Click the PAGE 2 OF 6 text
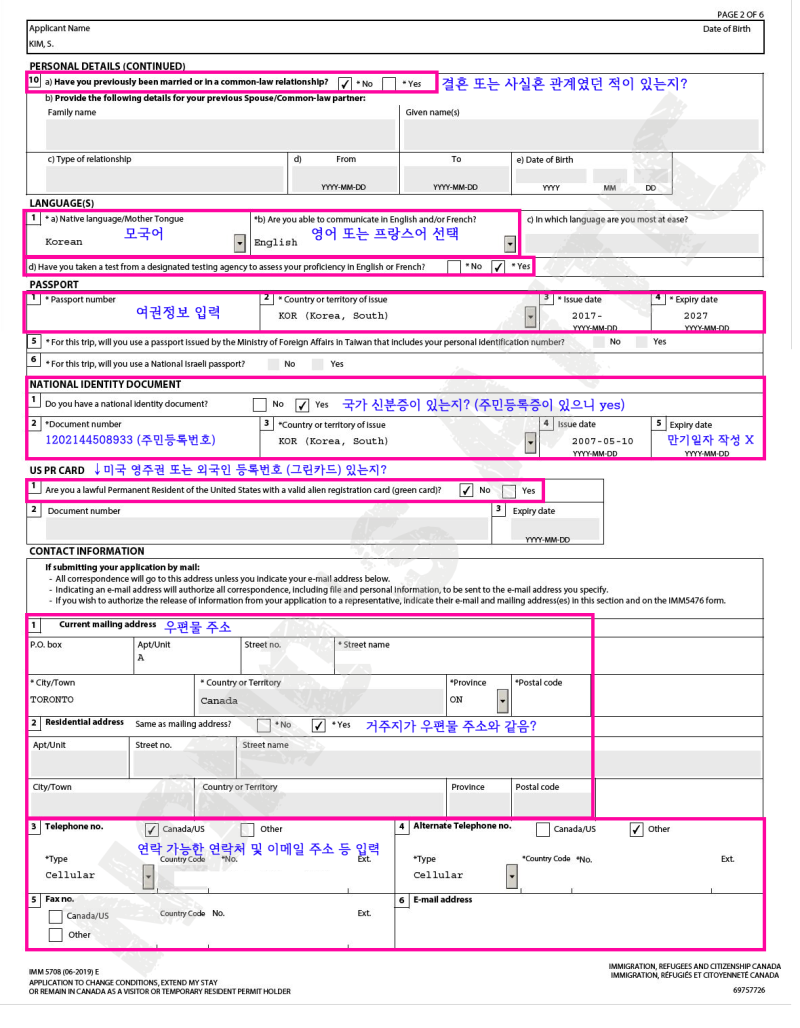800x1028 pixels. click(740, 14)
